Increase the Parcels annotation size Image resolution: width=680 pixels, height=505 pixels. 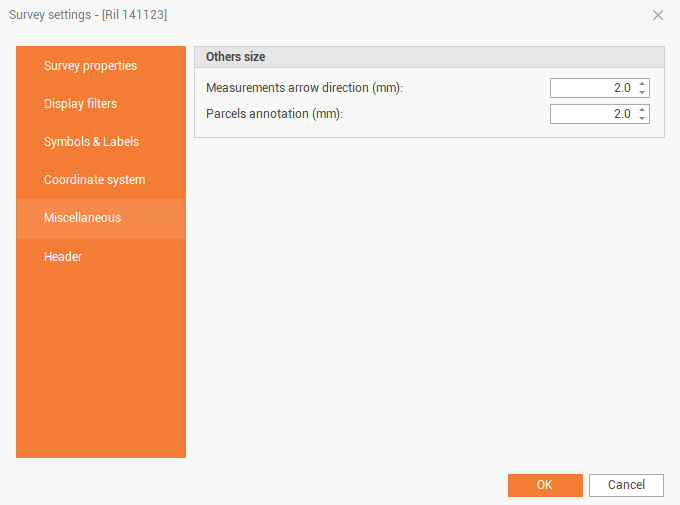click(x=642, y=110)
